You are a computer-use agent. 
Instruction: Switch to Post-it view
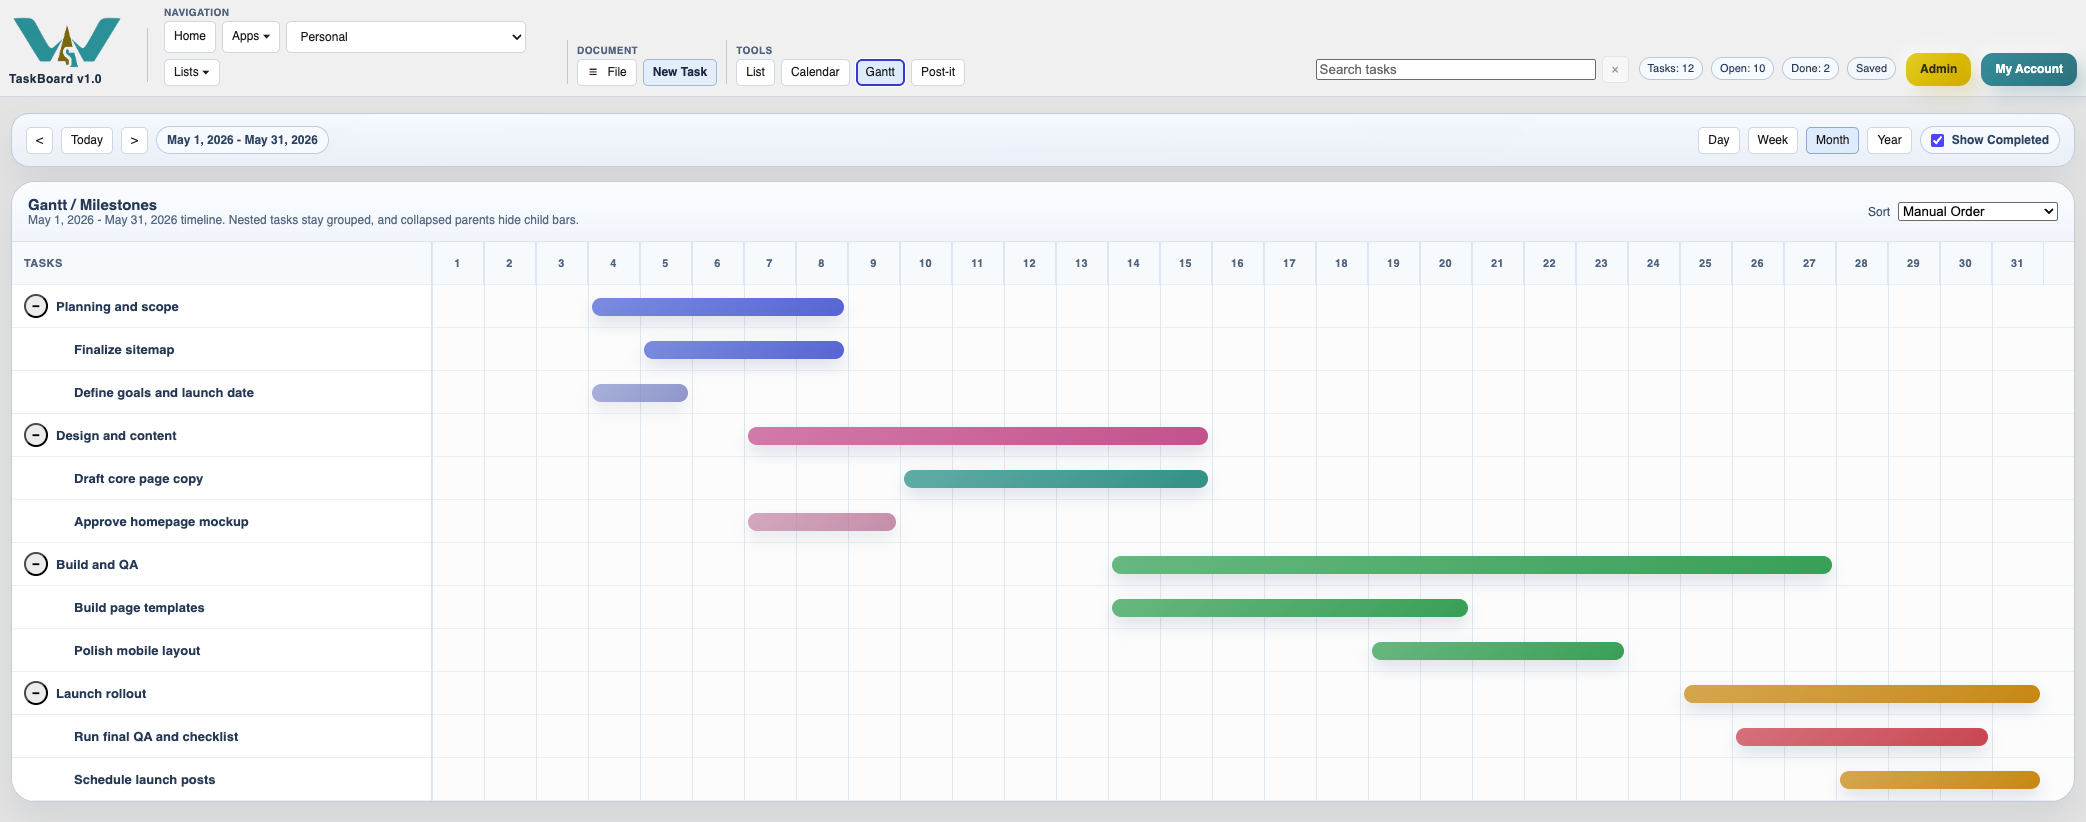[x=938, y=72]
